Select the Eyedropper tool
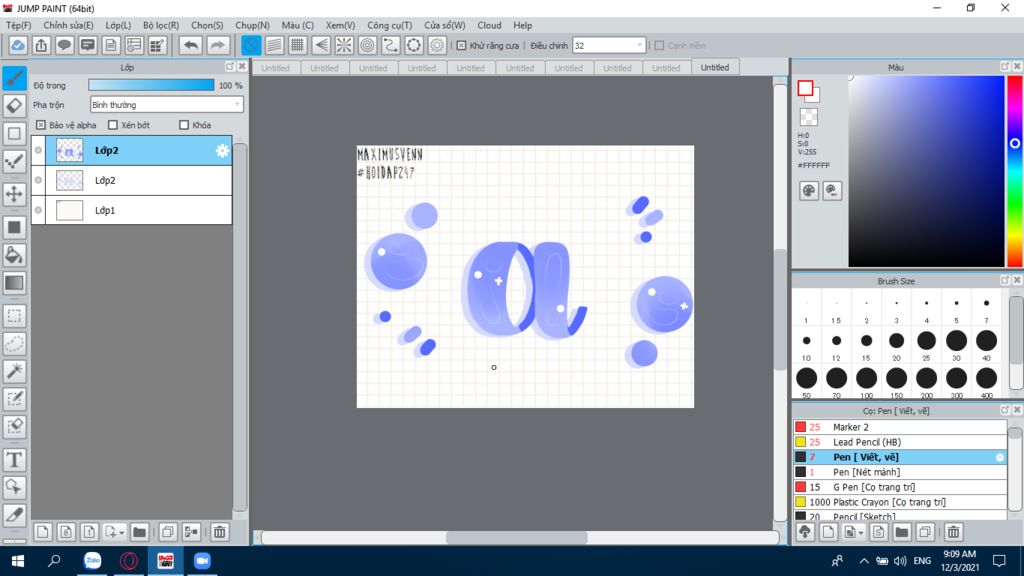The height and width of the screenshot is (576, 1024). pos(14,515)
